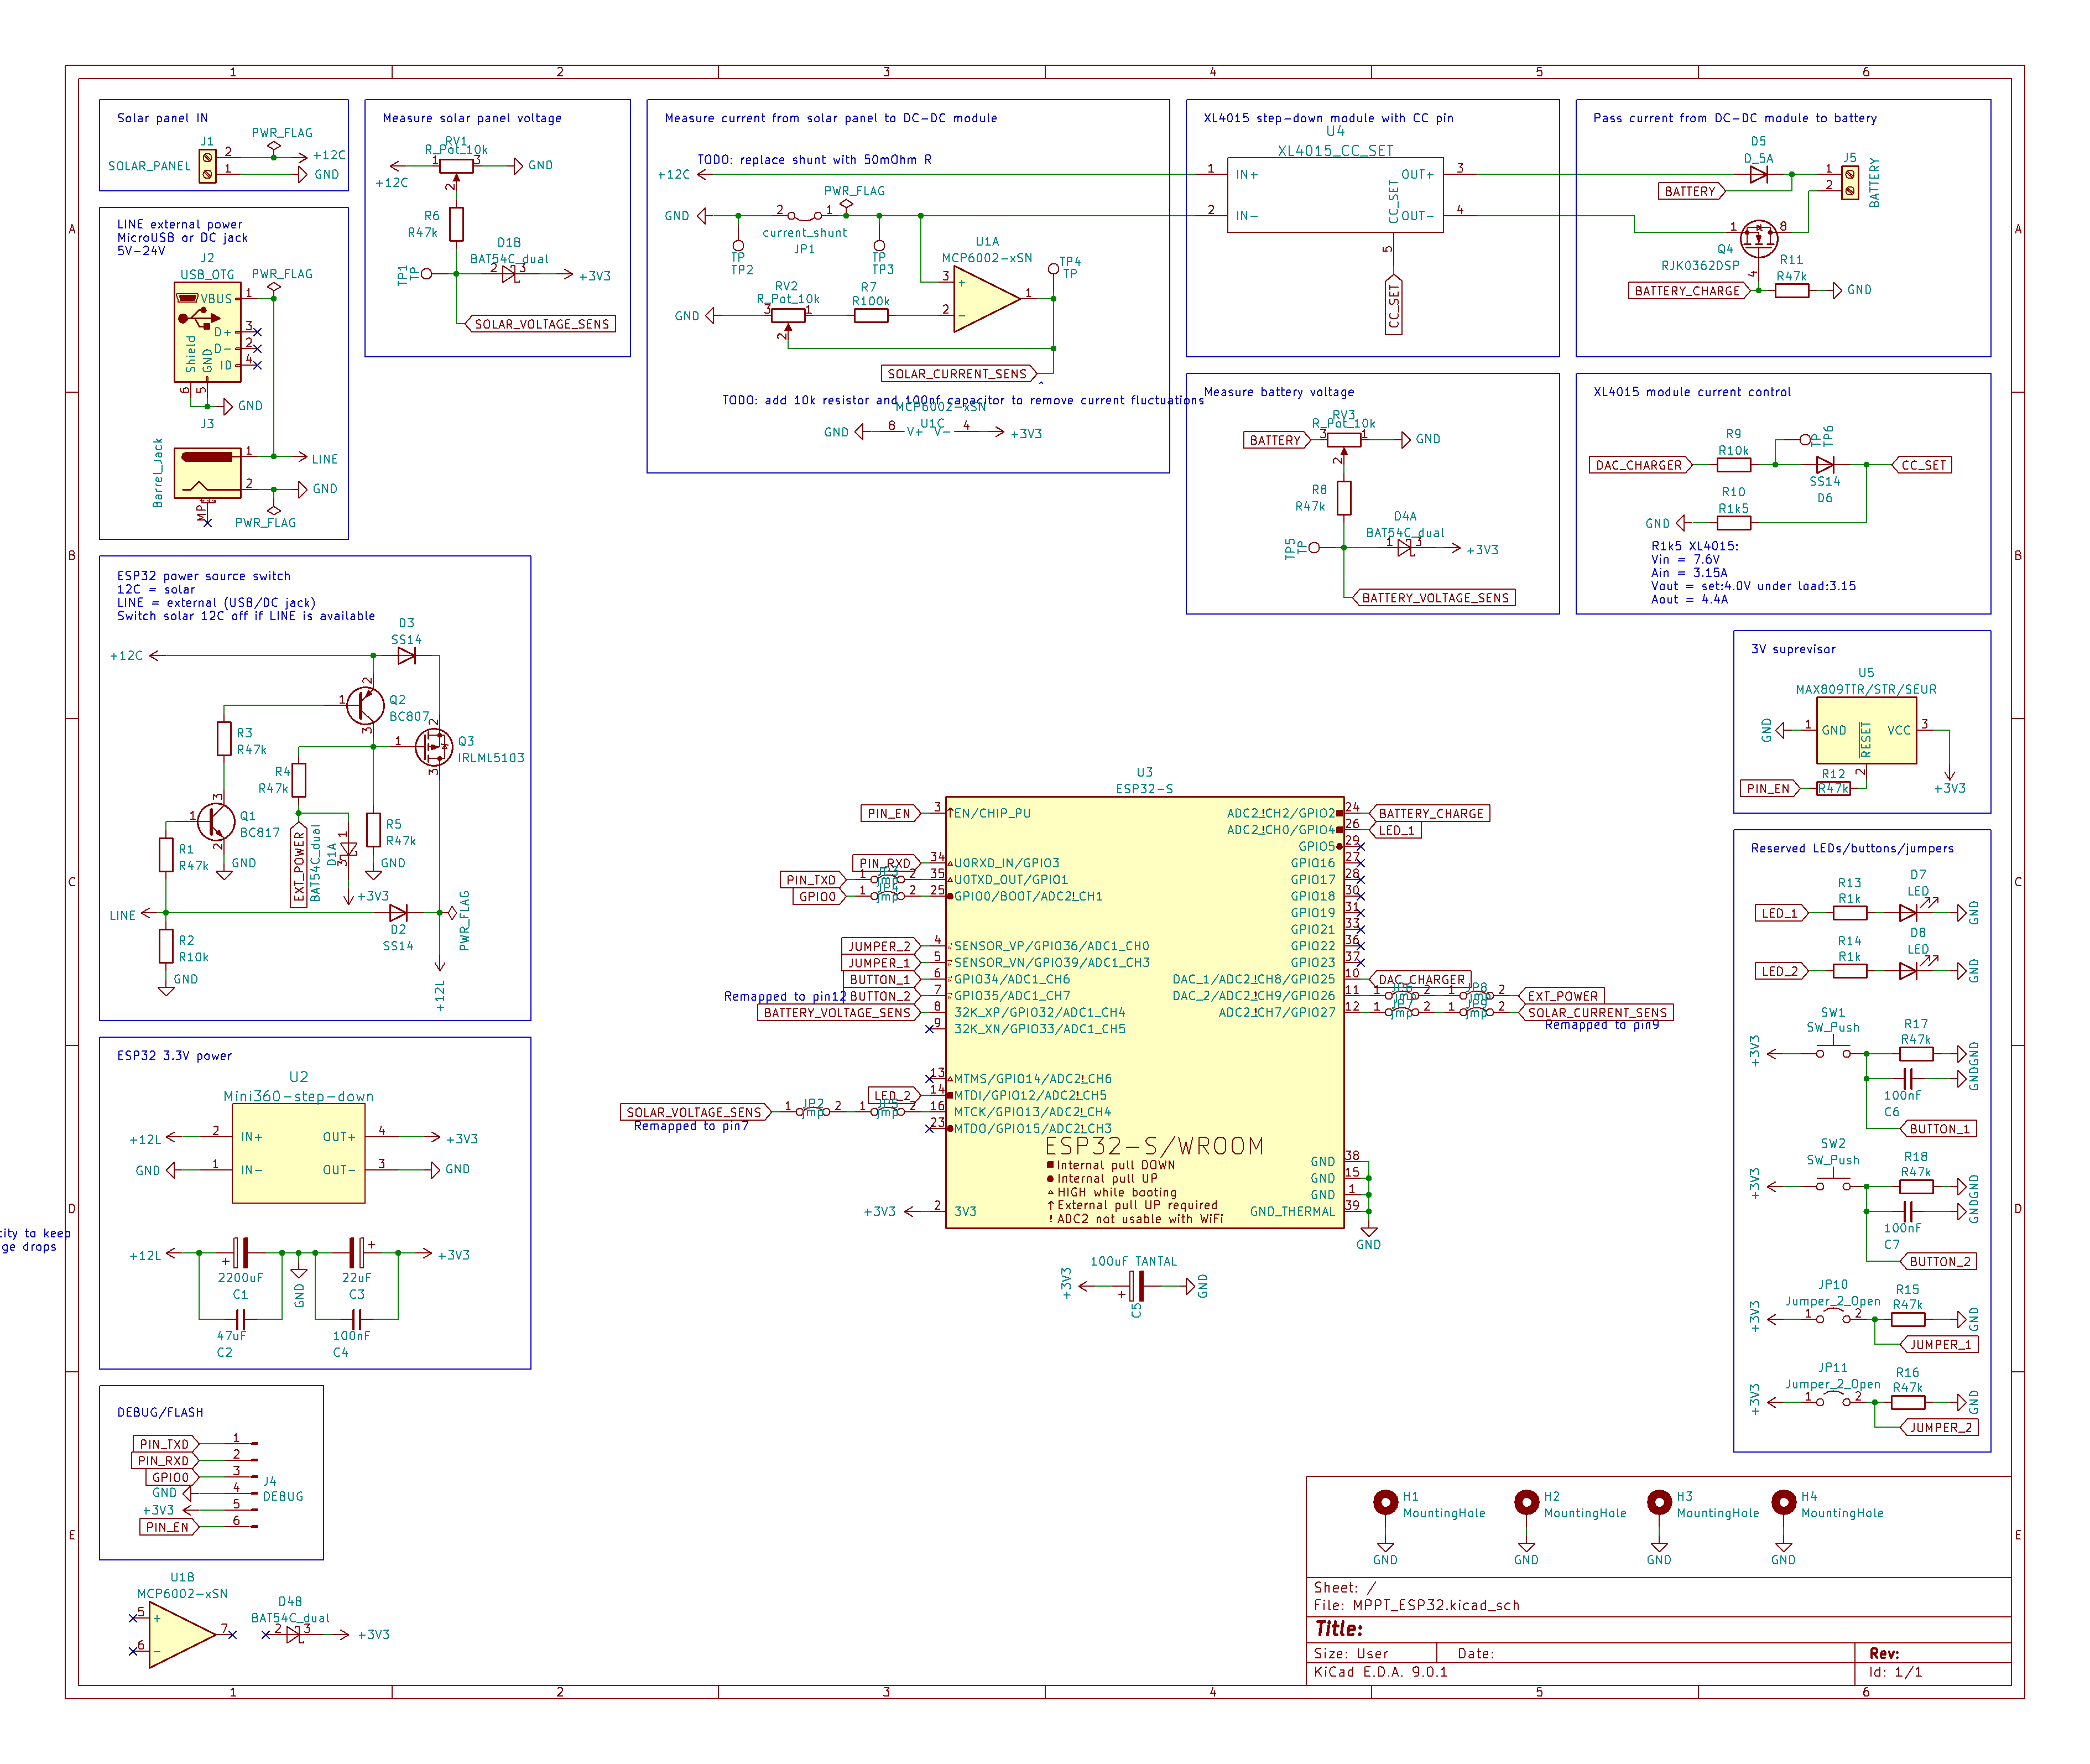Click 'Measure solar panel voltage' title
Viewport: 2090px width, 1764px height.
point(472,118)
